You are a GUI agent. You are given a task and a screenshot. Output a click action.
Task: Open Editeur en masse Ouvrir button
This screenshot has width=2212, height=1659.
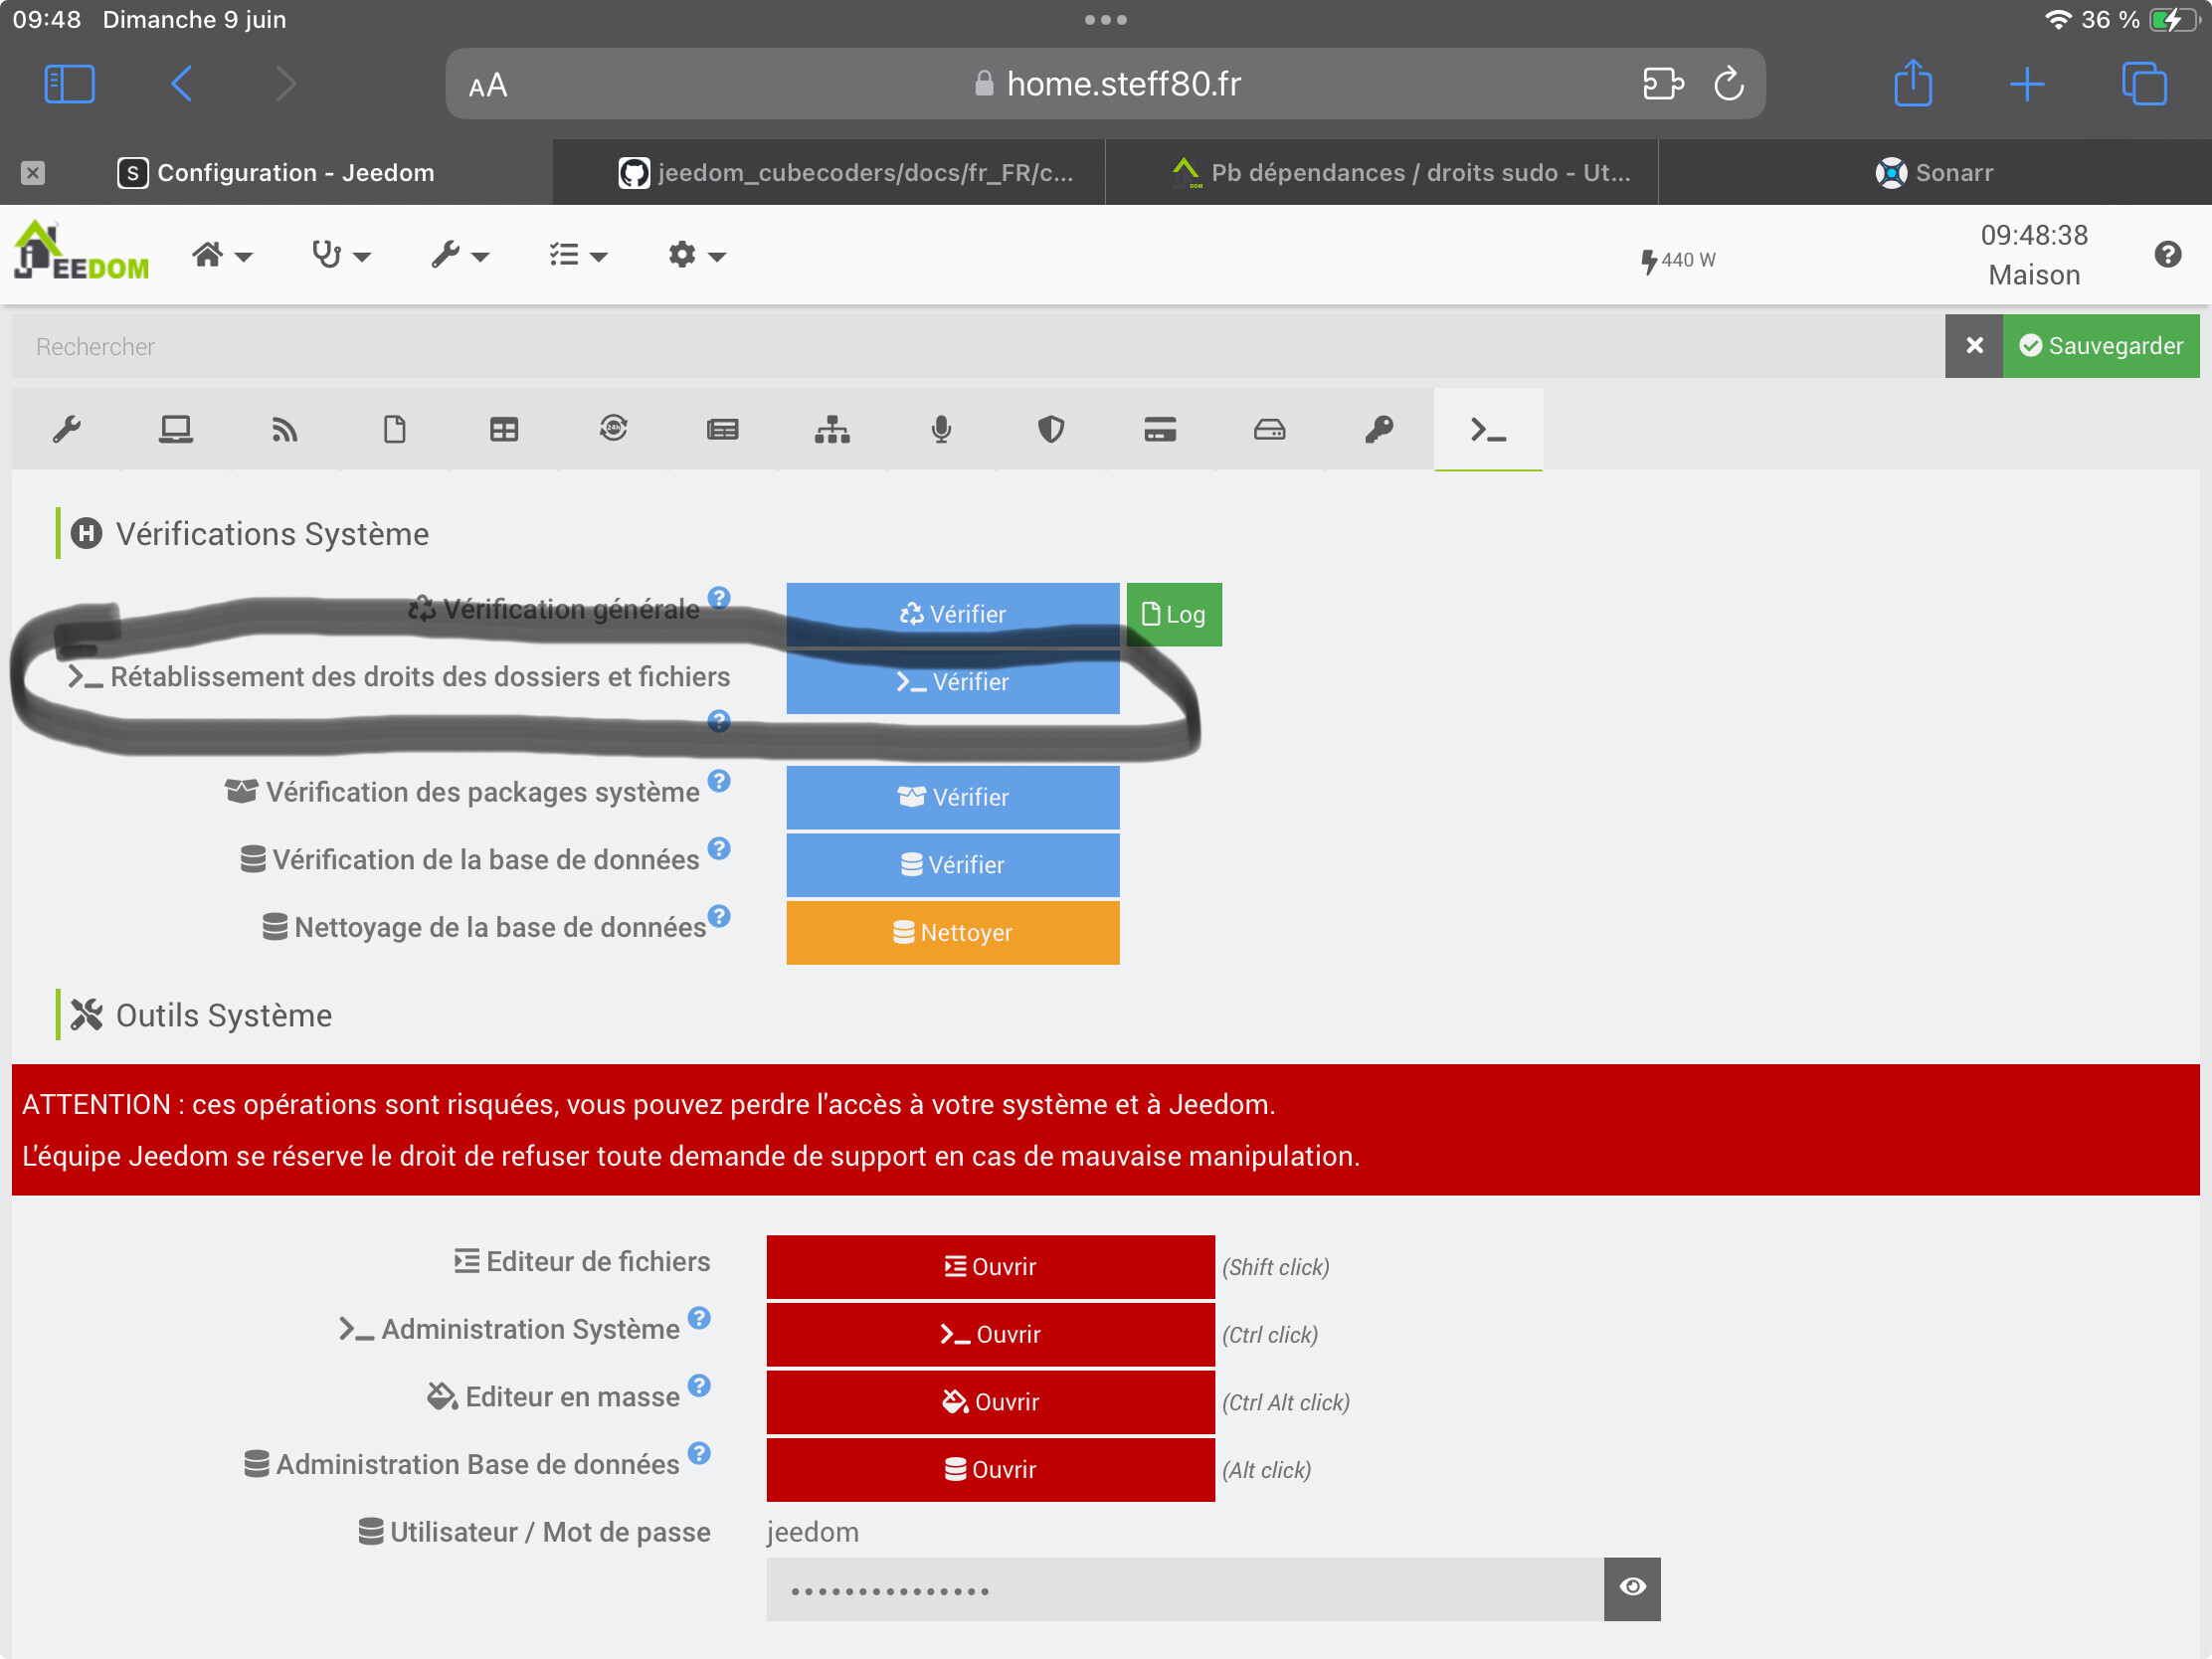tap(990, 1402)
